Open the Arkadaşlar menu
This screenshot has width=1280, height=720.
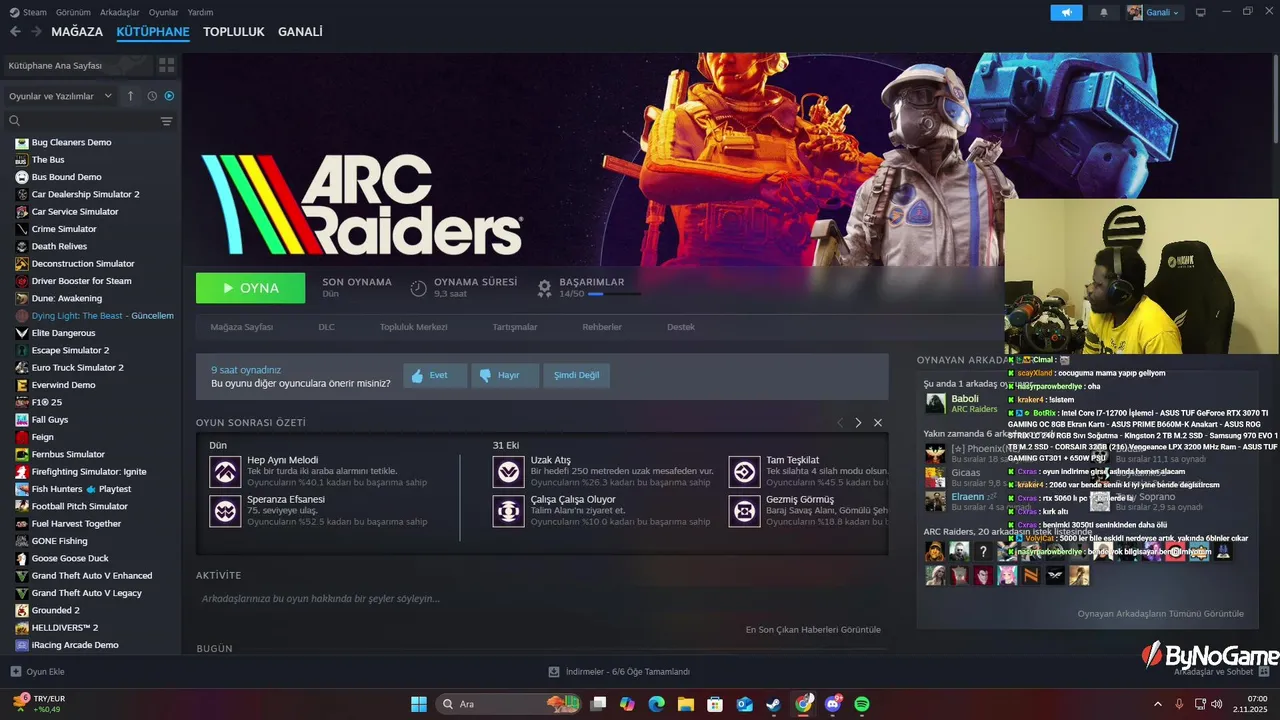tap(120, 12)
